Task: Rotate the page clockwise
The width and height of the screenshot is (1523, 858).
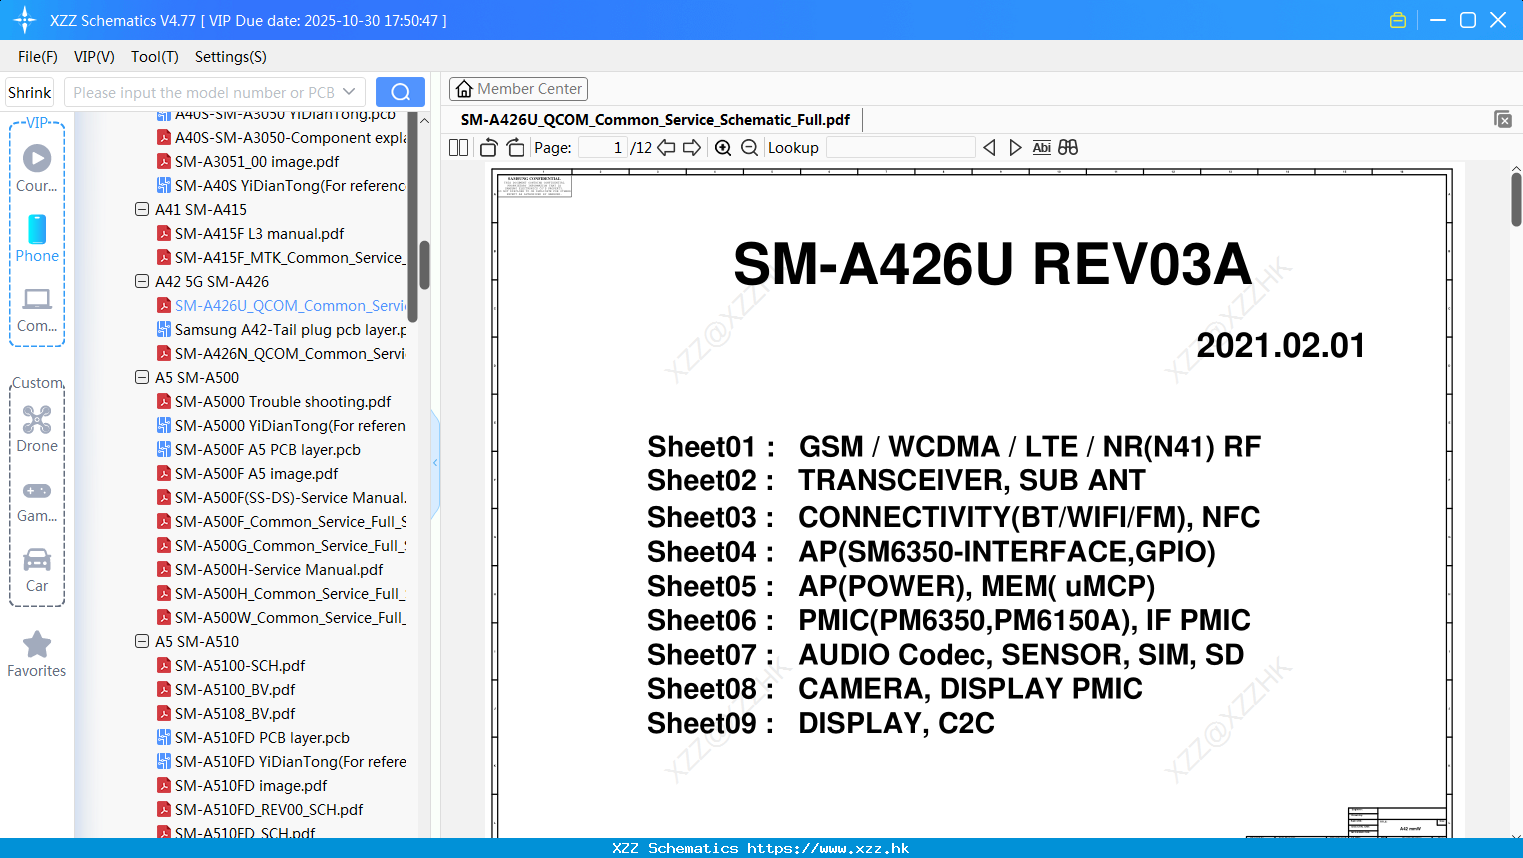Action: pos(515,148)
